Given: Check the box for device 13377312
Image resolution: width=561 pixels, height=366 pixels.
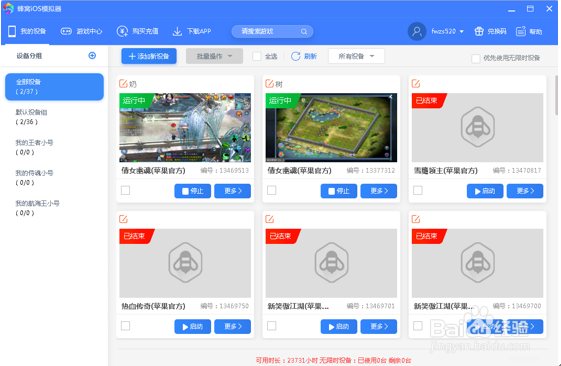Looking at the screenshot, I should click(x=272, y=190).
